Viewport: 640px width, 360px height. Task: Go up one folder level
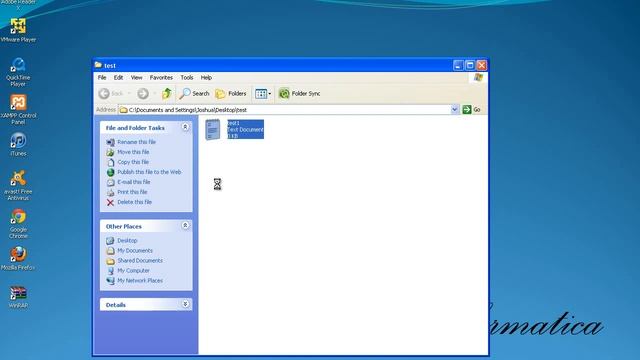(167, 93)
